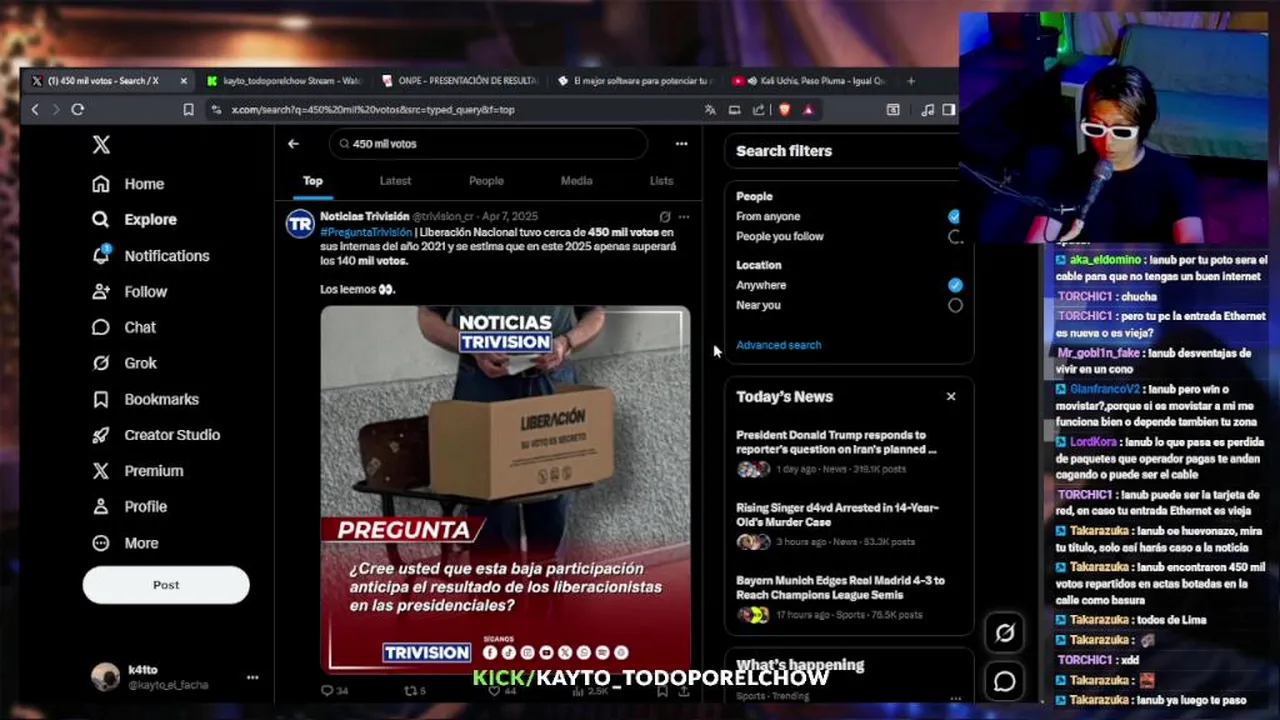Open Bookmarks in sidebar

[145, 399]
